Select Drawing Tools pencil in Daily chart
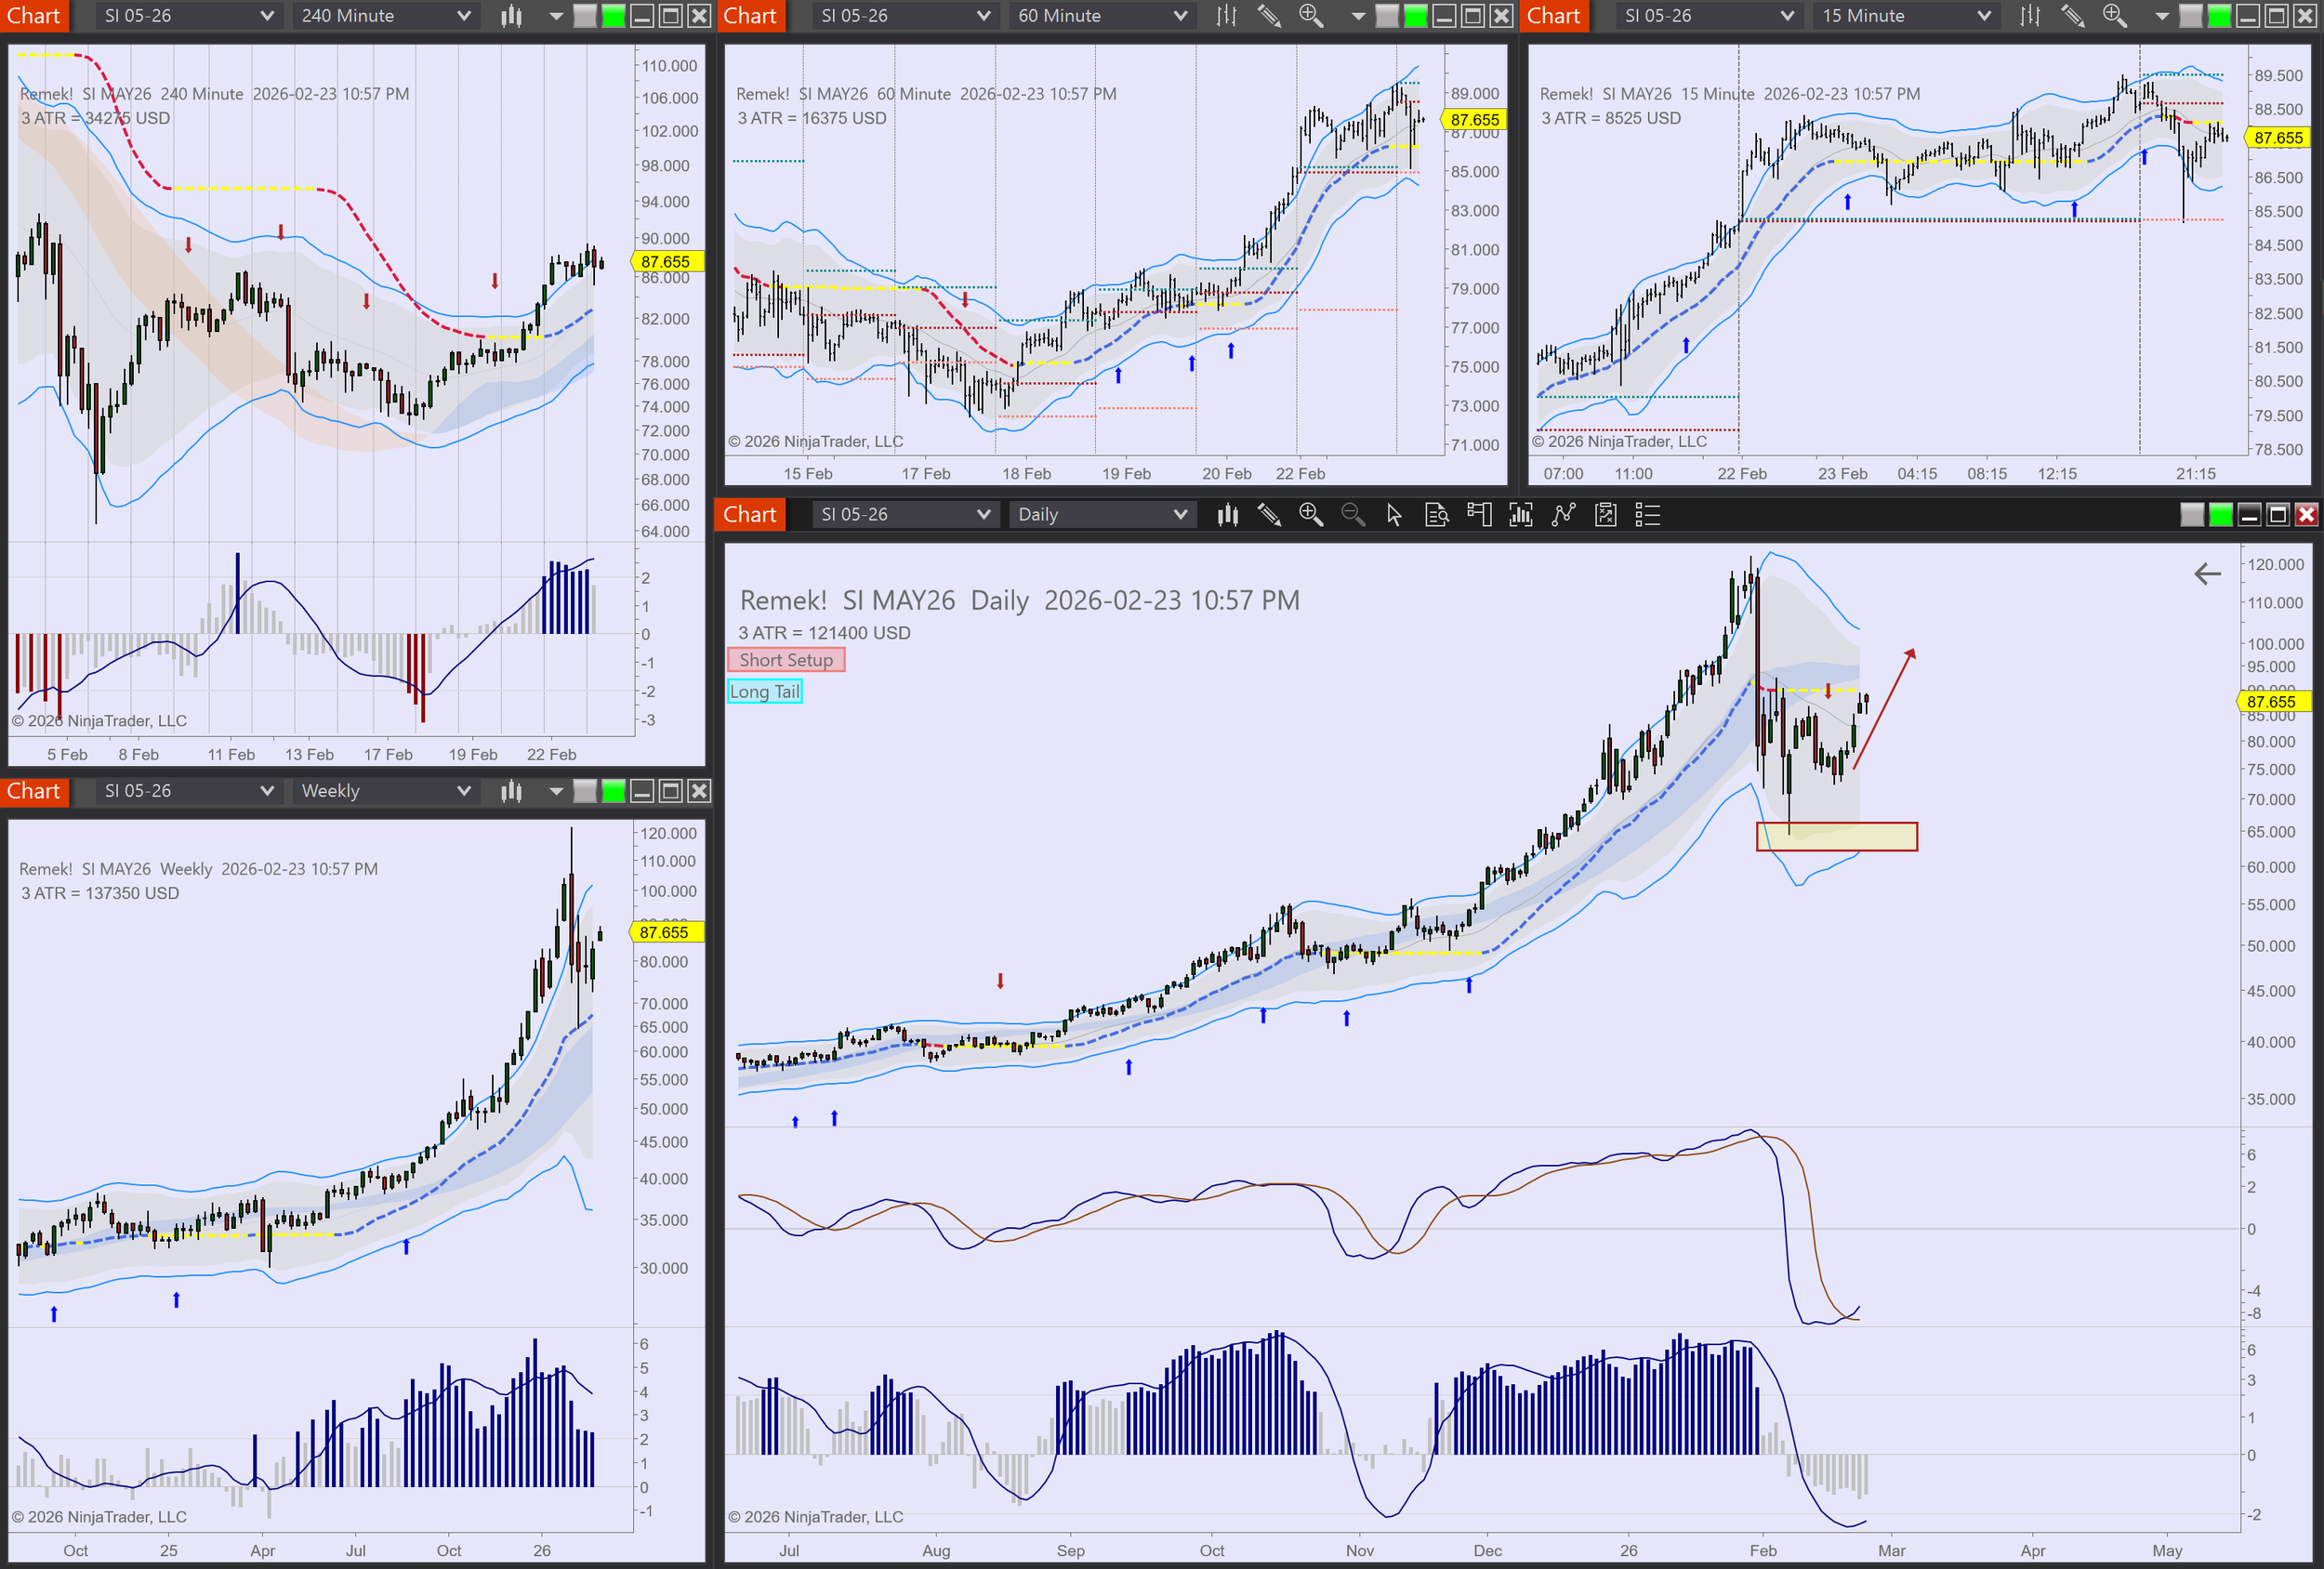2324x1569 pixels. point(1269,515)
